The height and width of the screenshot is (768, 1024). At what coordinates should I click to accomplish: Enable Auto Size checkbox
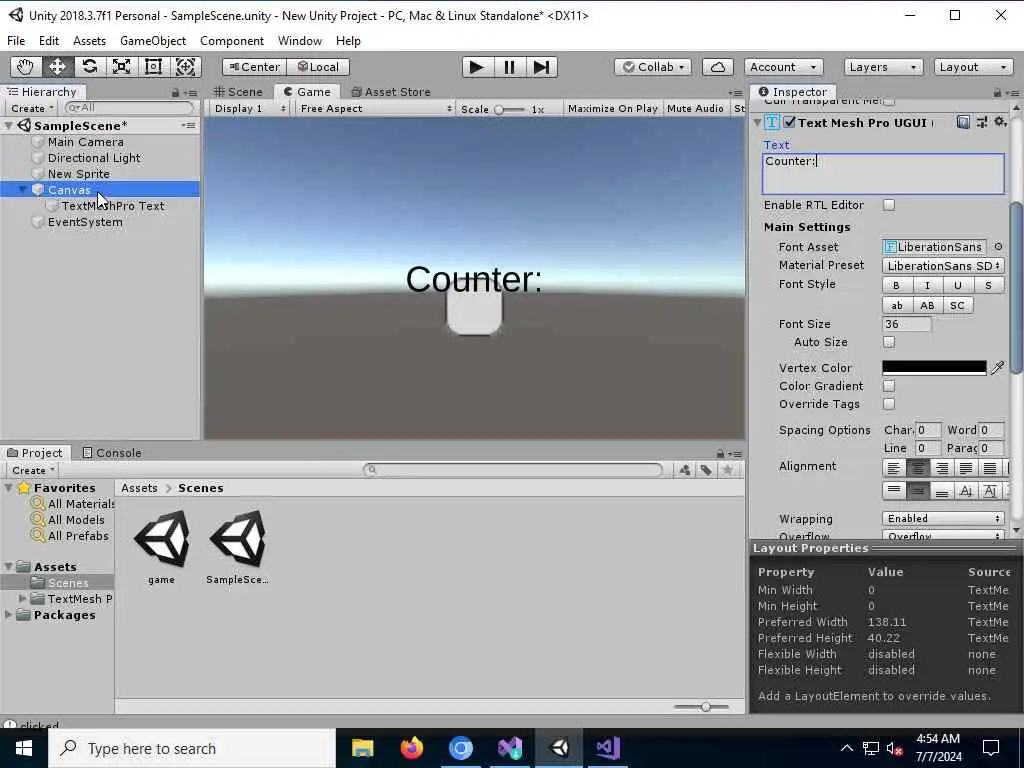[x=889, y=342]
